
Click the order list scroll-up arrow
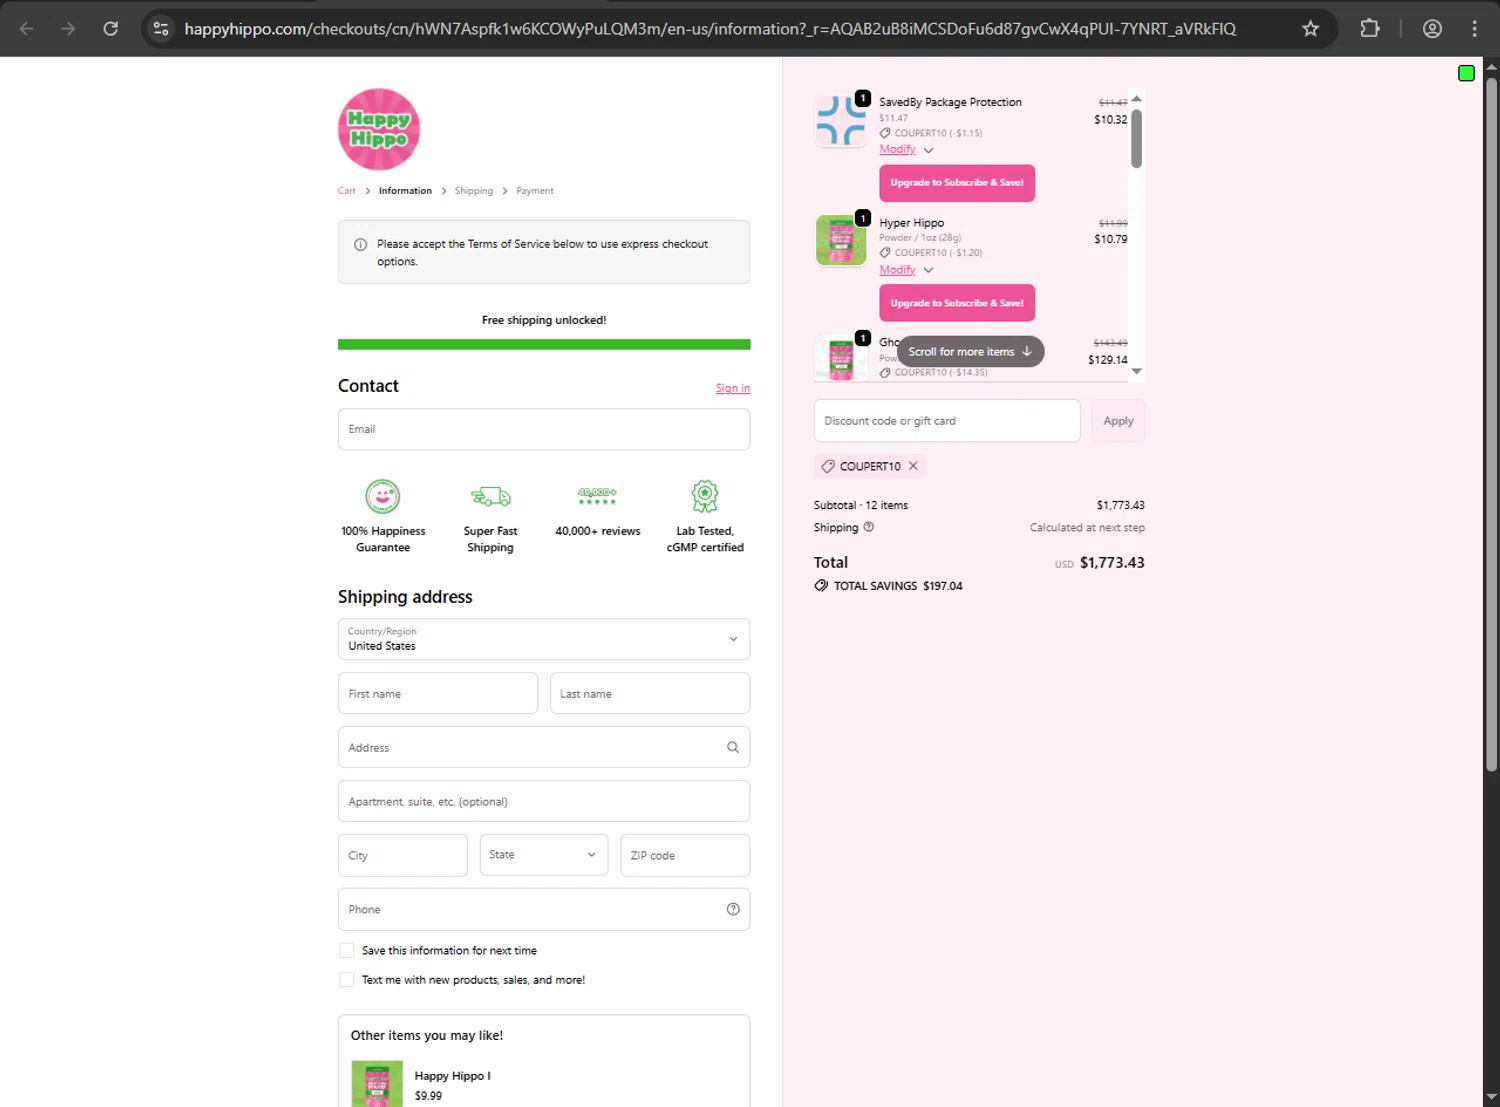click(1136, 99)
